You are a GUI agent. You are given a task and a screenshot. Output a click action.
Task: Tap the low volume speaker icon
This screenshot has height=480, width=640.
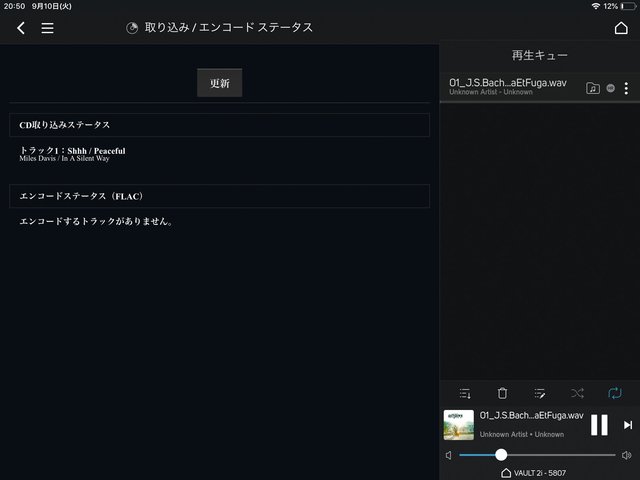448,455
